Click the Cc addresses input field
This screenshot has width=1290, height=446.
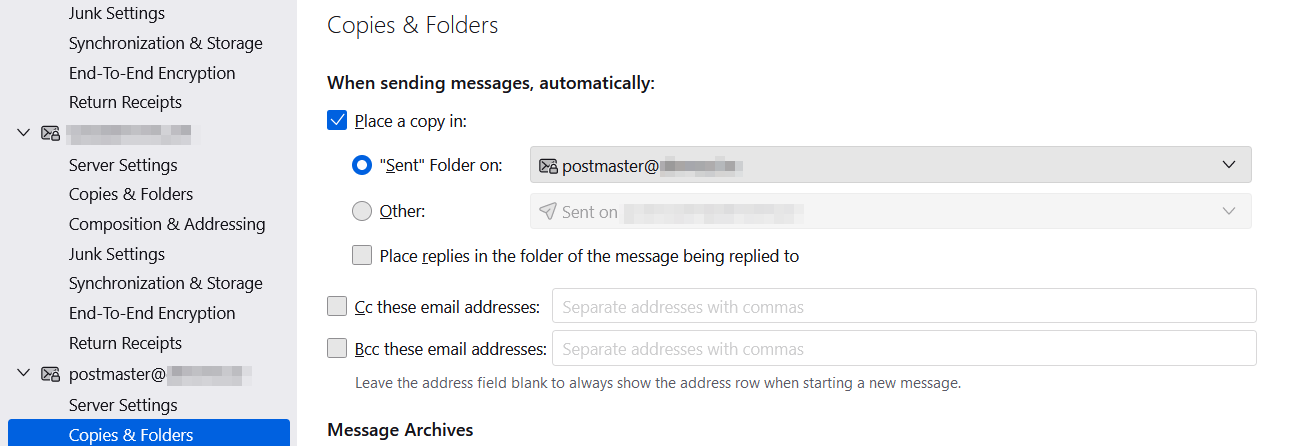903,306
